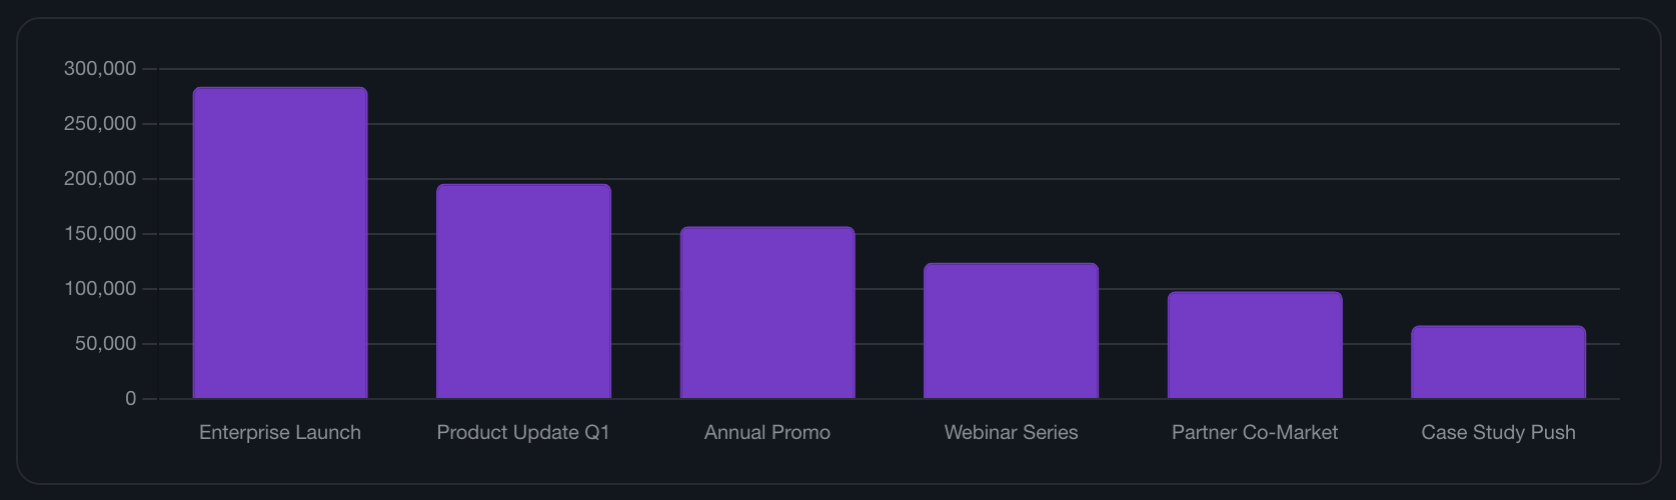This screenshot has width=1676, height=500.
Task: Select the 250,000 y-axis tick label
Action: (100, 124)
